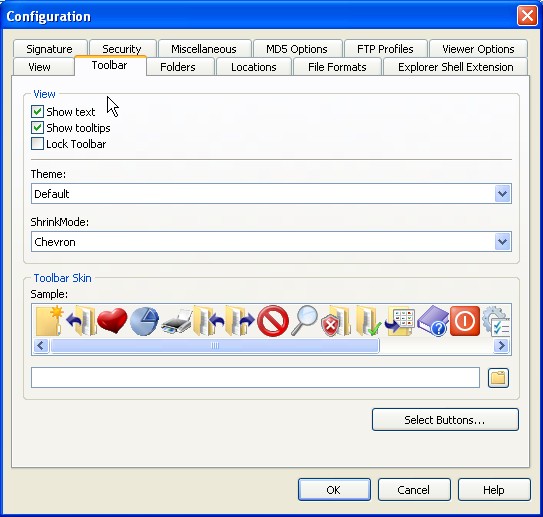Click the red prohibited stop icon
The image size is (543, 517).
(273, 321)
